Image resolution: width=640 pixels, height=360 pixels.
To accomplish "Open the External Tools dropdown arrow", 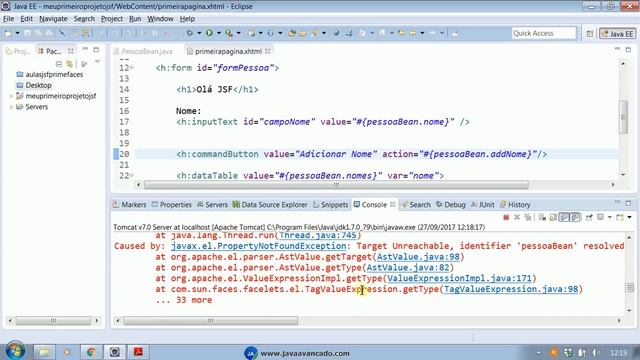I will 238,33.
